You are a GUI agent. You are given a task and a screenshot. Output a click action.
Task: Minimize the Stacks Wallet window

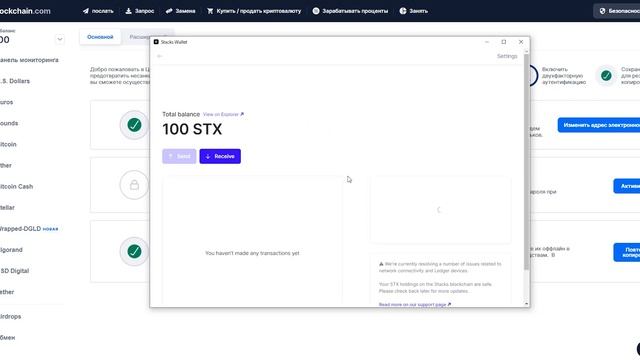(487, 42)
